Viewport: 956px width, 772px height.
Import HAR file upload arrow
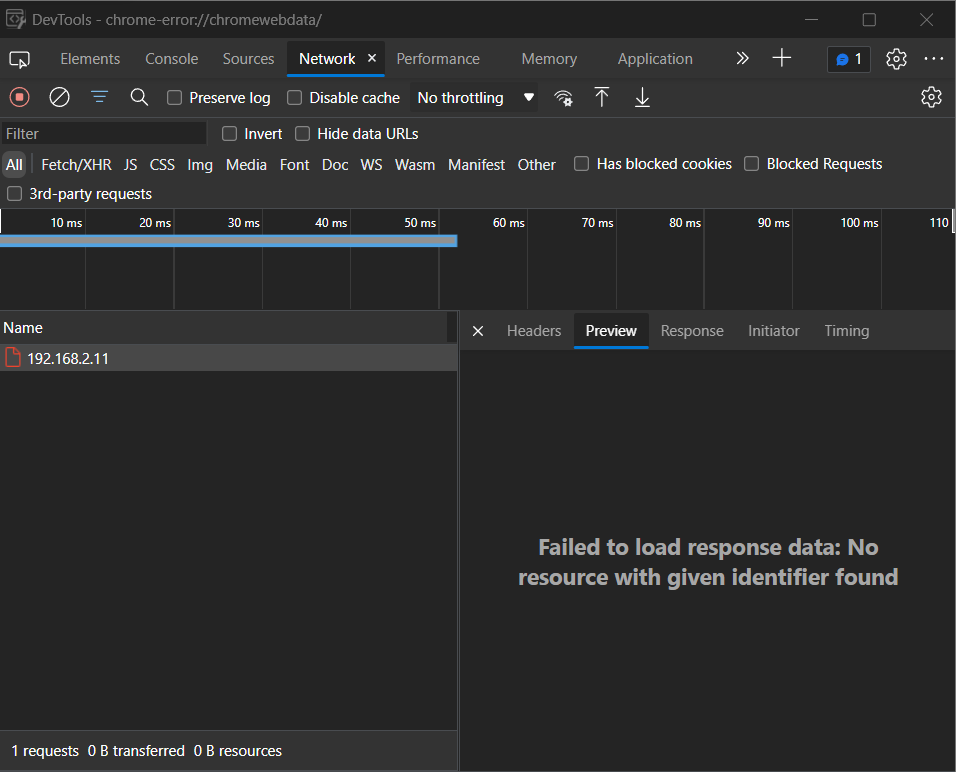click(x=602, y=97)
